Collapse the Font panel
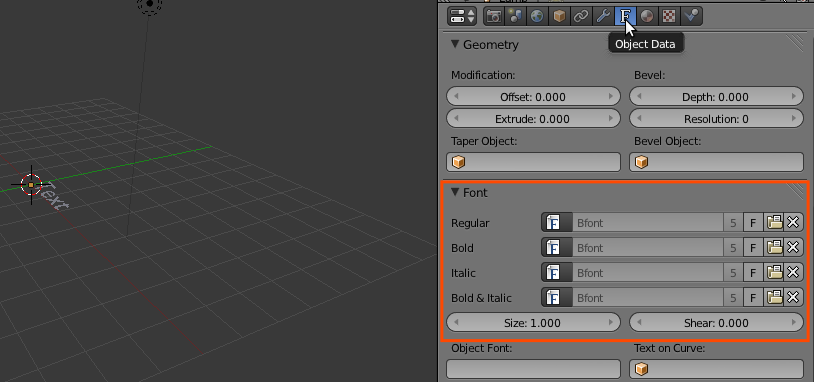 click(455, 193)
